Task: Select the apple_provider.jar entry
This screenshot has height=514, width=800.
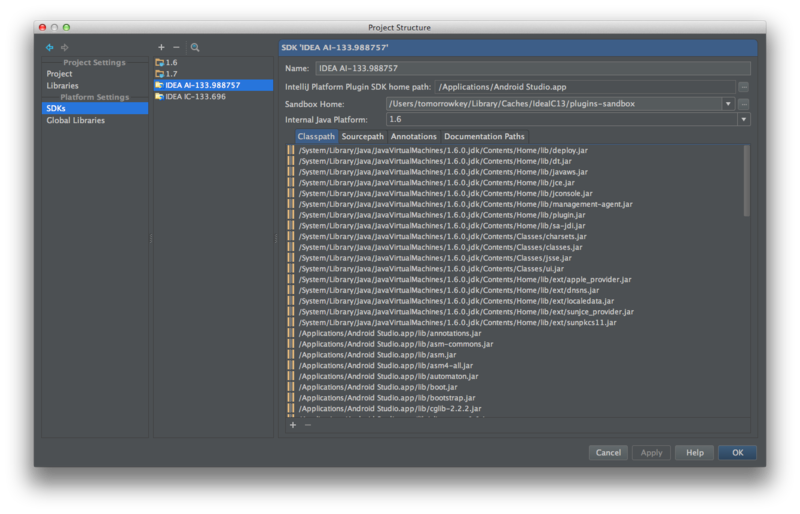Action: click(514, 280)
